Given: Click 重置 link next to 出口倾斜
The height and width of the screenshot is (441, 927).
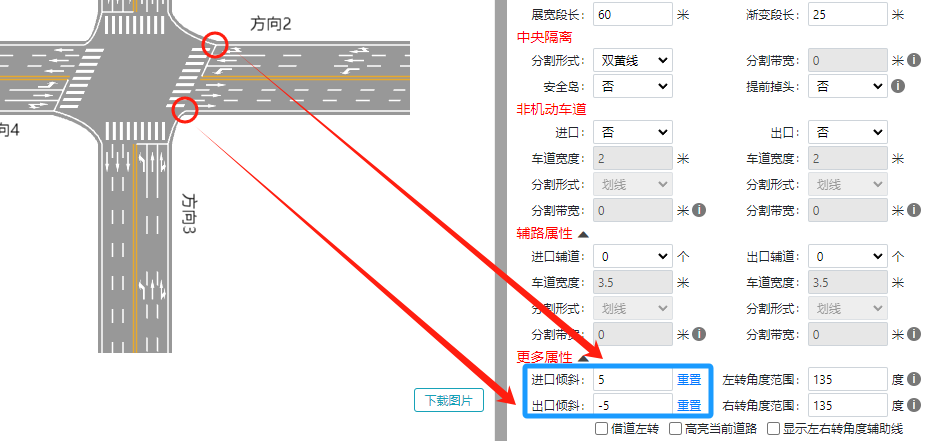Looking at the screenshot, I should [688, 405].
